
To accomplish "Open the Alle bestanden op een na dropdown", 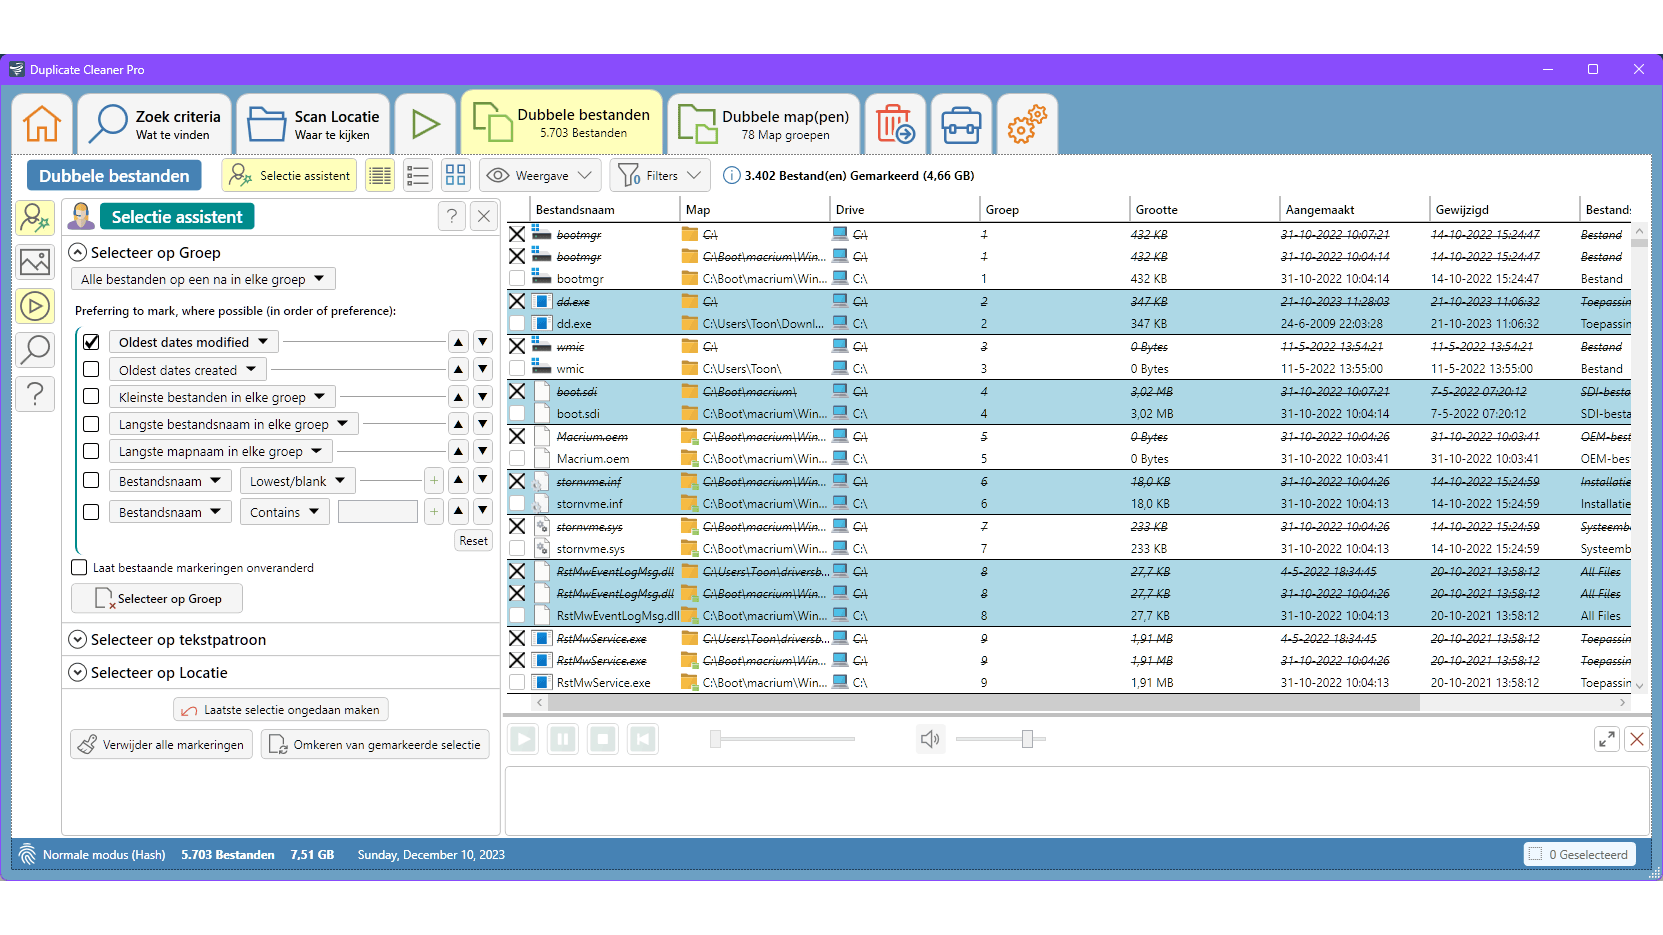I will (203, 279).
